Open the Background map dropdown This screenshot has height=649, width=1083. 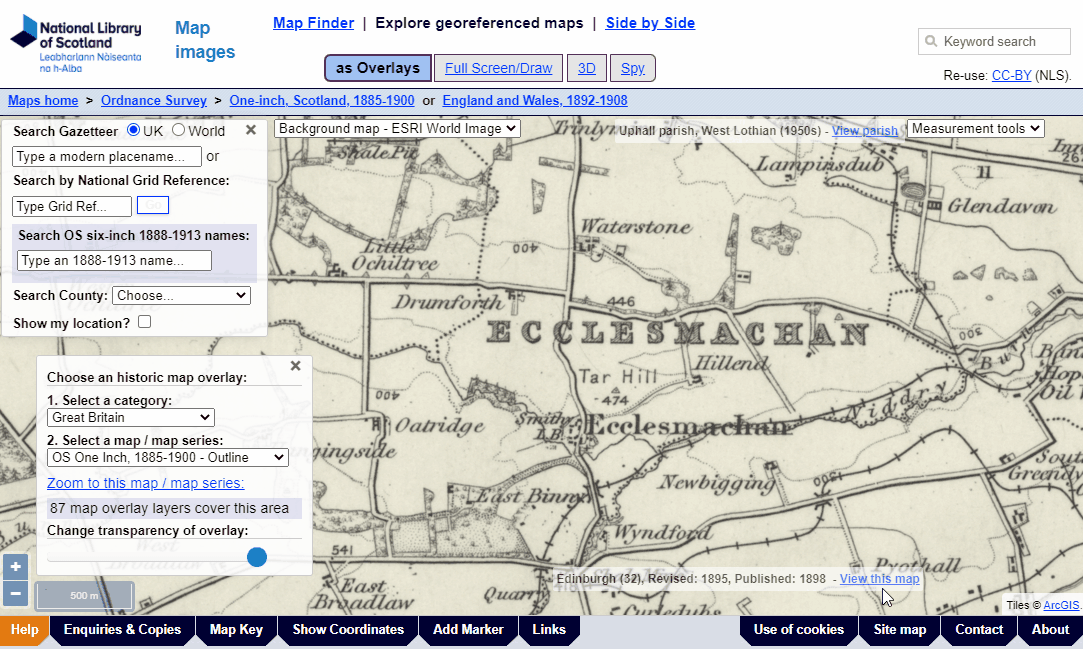coord(397,128)
